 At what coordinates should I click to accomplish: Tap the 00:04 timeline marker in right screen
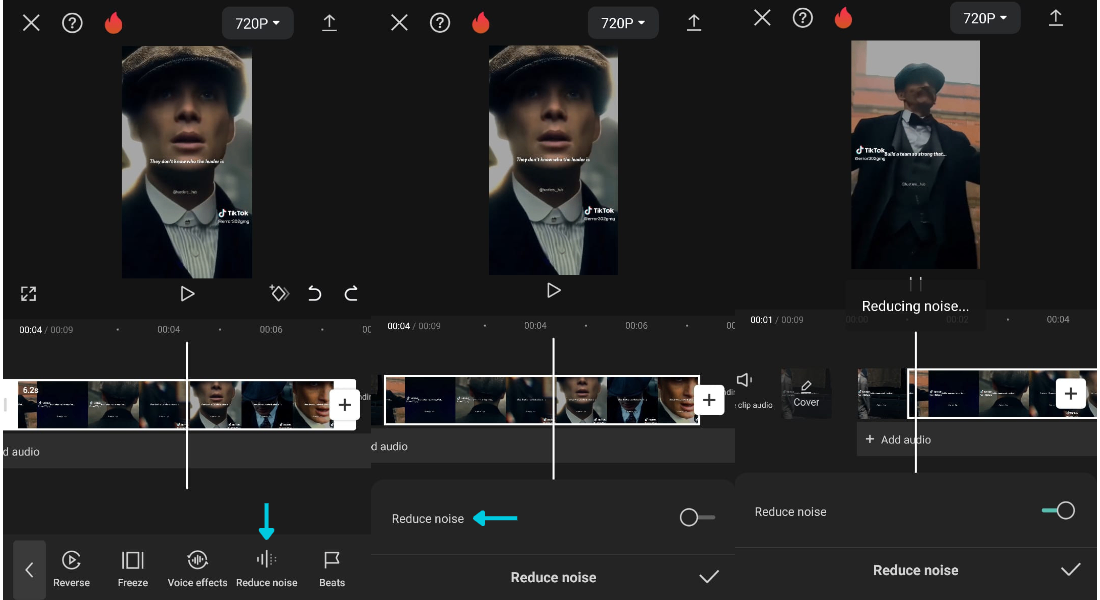coord(1058,319)
